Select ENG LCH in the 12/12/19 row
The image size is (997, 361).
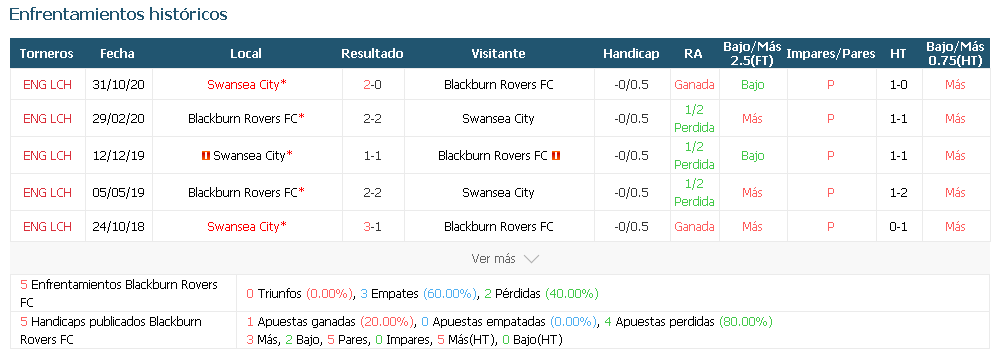tap(47, 155)
